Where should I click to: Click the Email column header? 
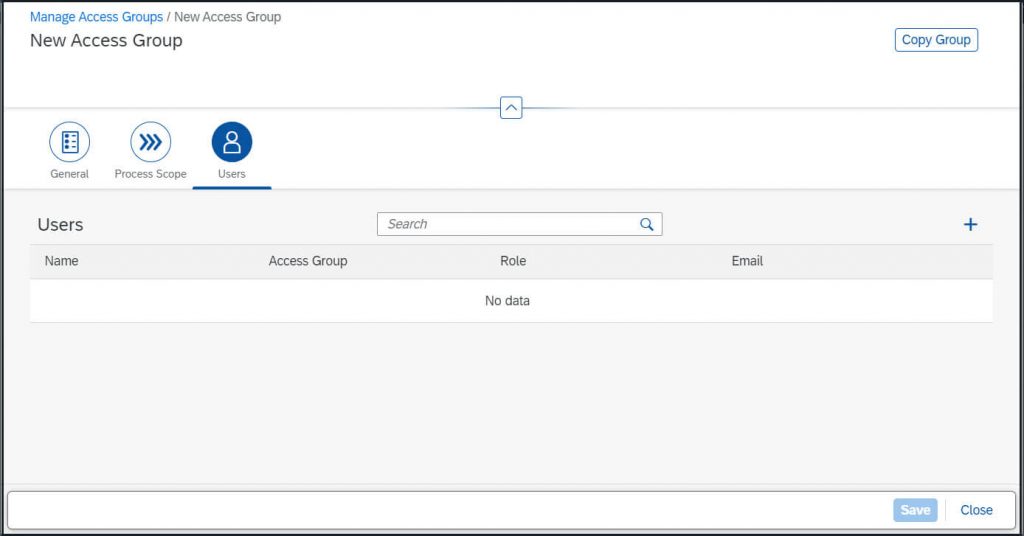[x=747, y=261]
